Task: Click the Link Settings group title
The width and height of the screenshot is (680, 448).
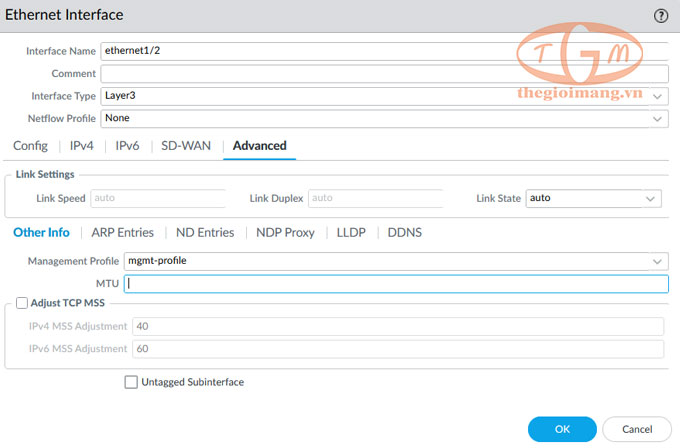Action: click(45, 174)
